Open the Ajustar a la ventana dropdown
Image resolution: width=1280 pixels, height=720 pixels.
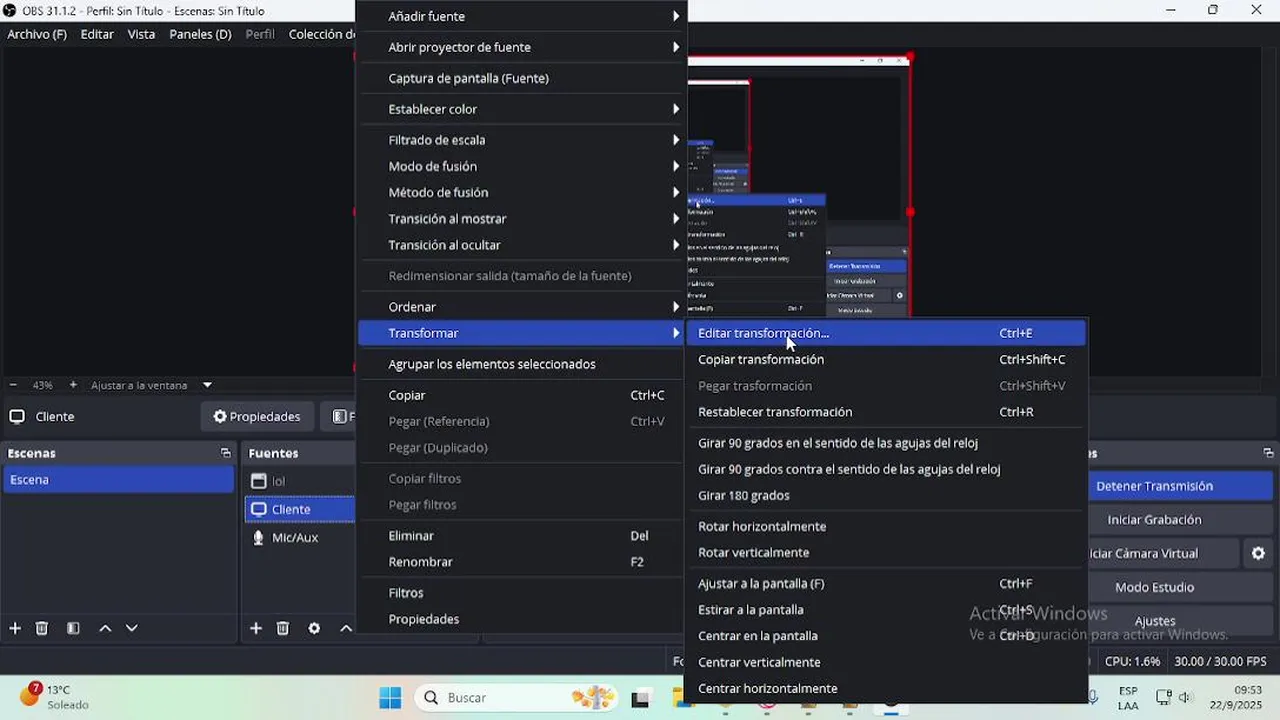208,385
